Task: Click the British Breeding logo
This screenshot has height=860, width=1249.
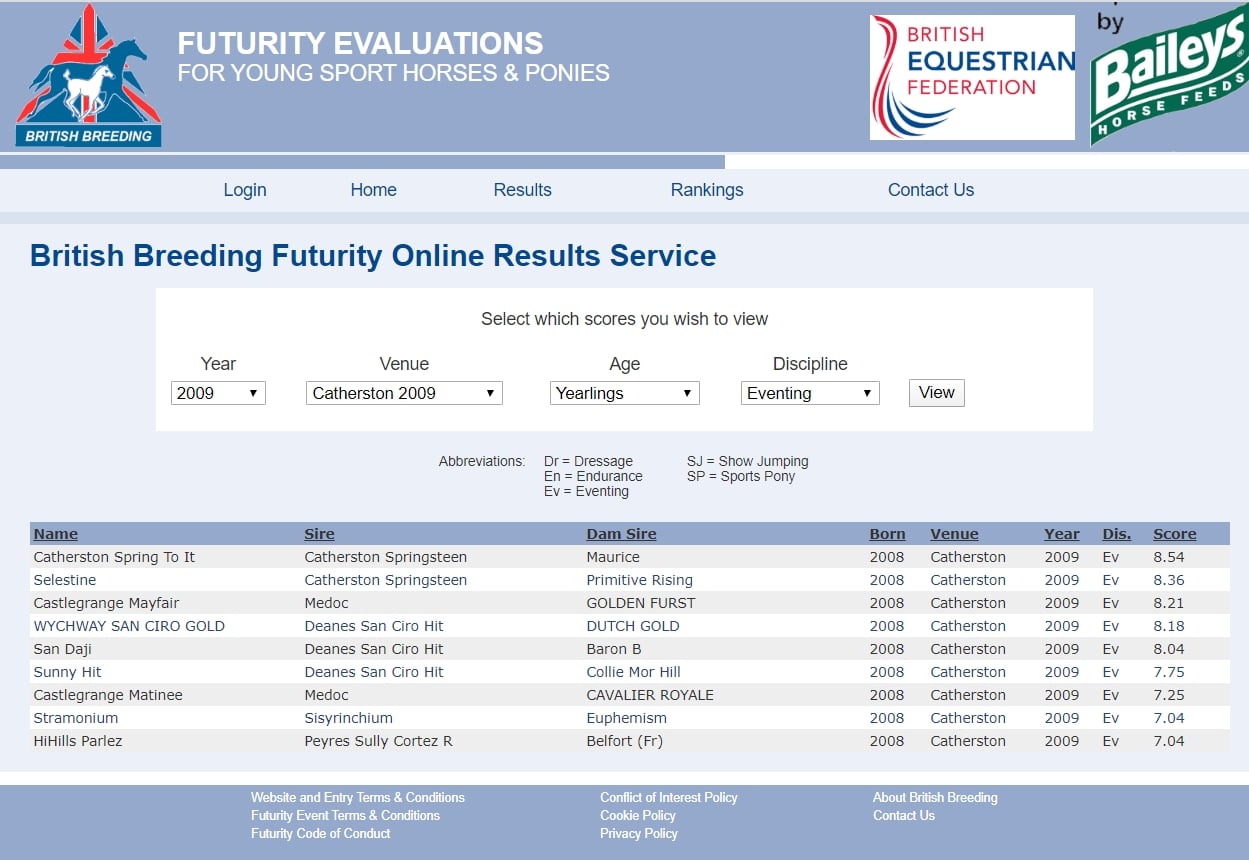Action: coord(88,76)
